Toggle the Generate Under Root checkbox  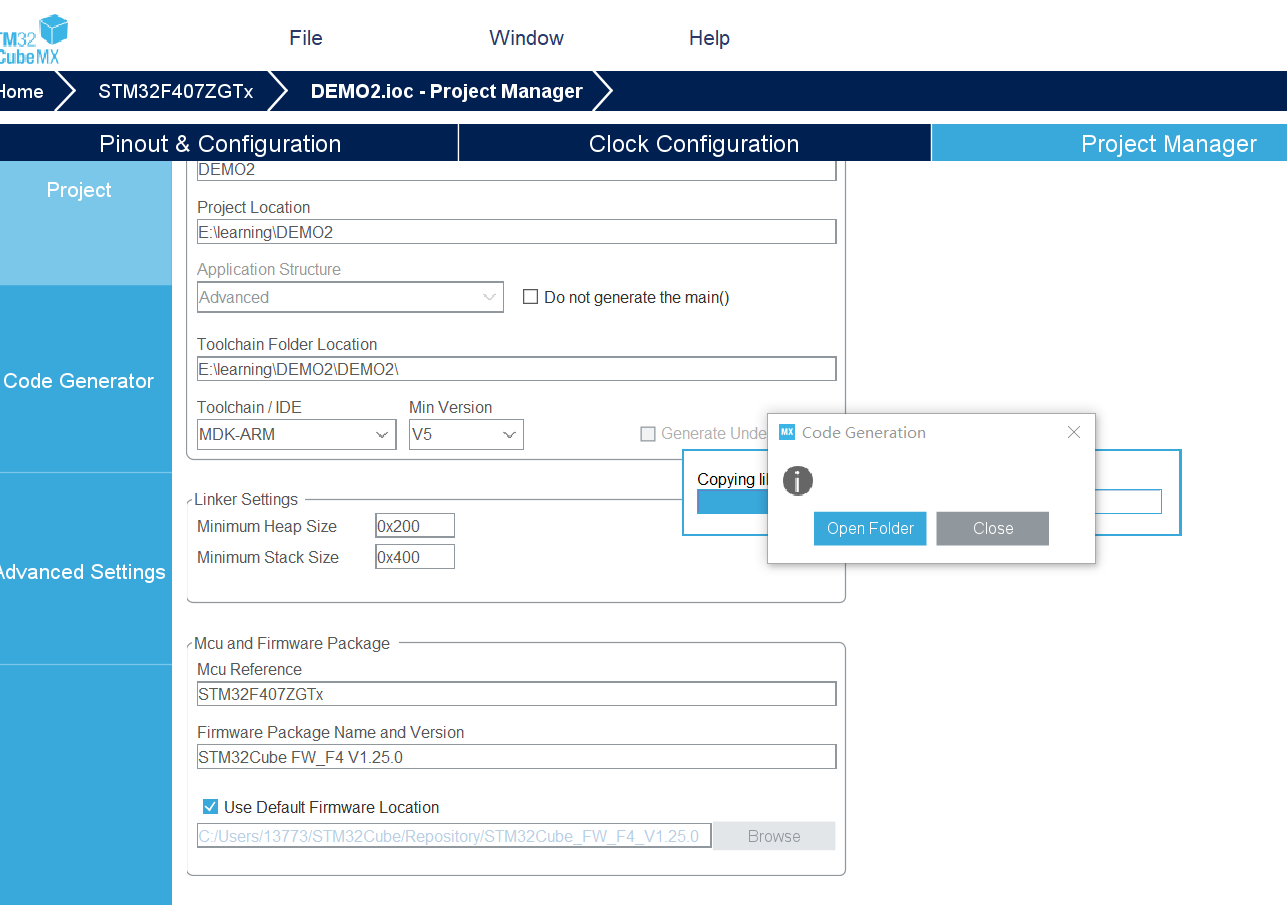point(648,433)
